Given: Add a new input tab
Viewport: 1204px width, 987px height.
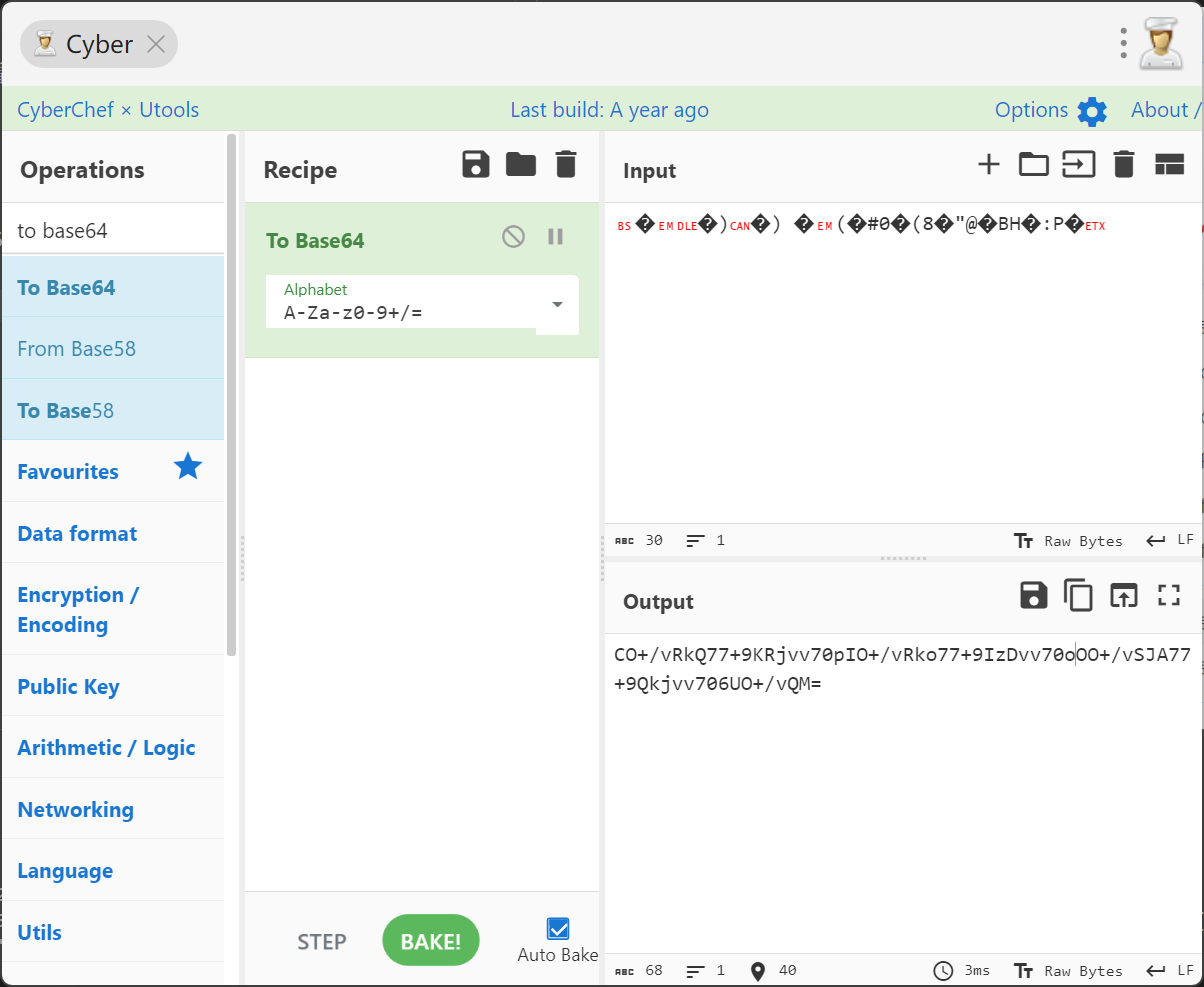Looking at the screenshot, I should click(x=988, y=164).
